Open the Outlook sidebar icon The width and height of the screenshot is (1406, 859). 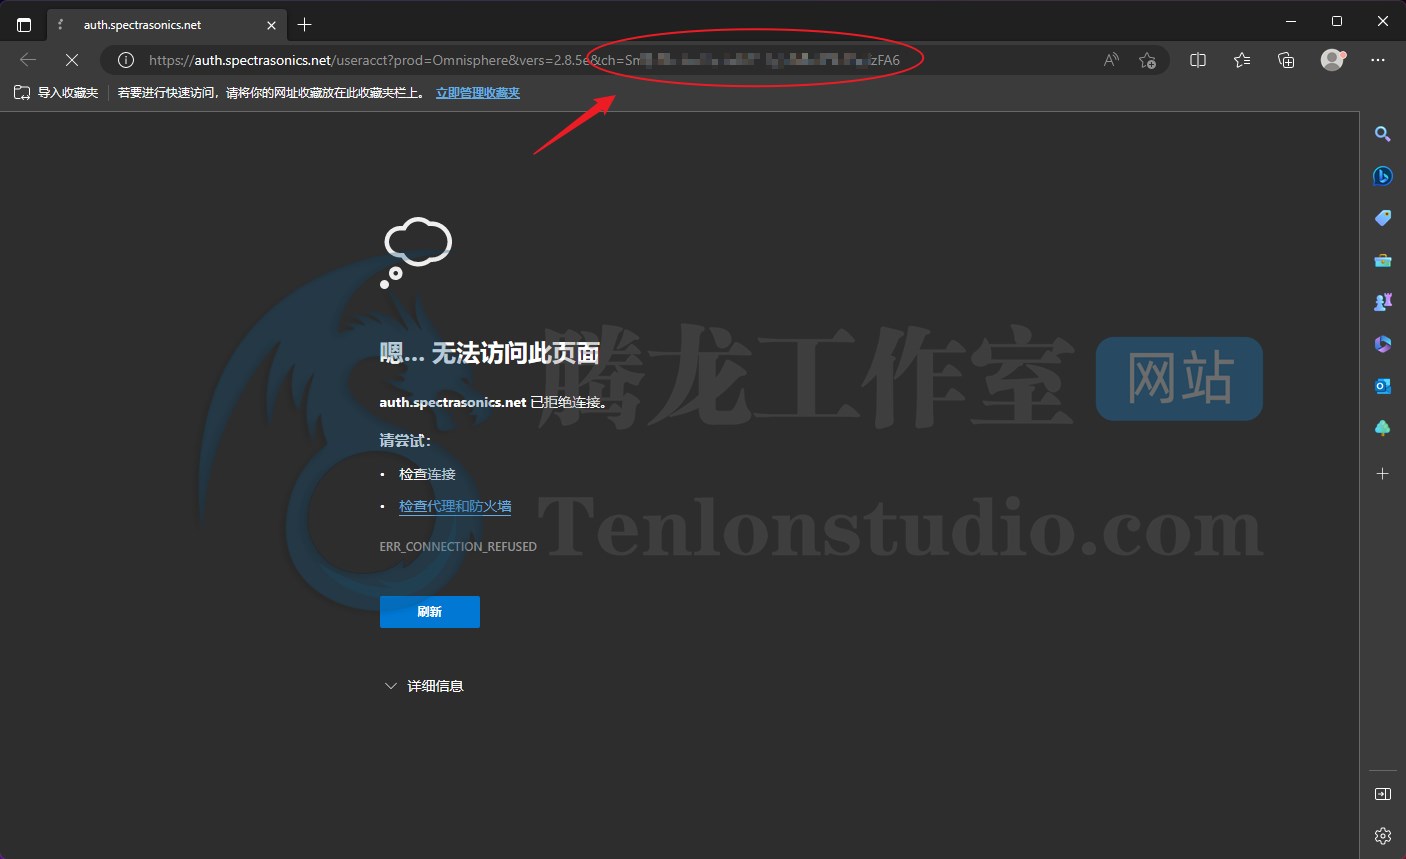pyautogui.click(x=1383, y=386)
